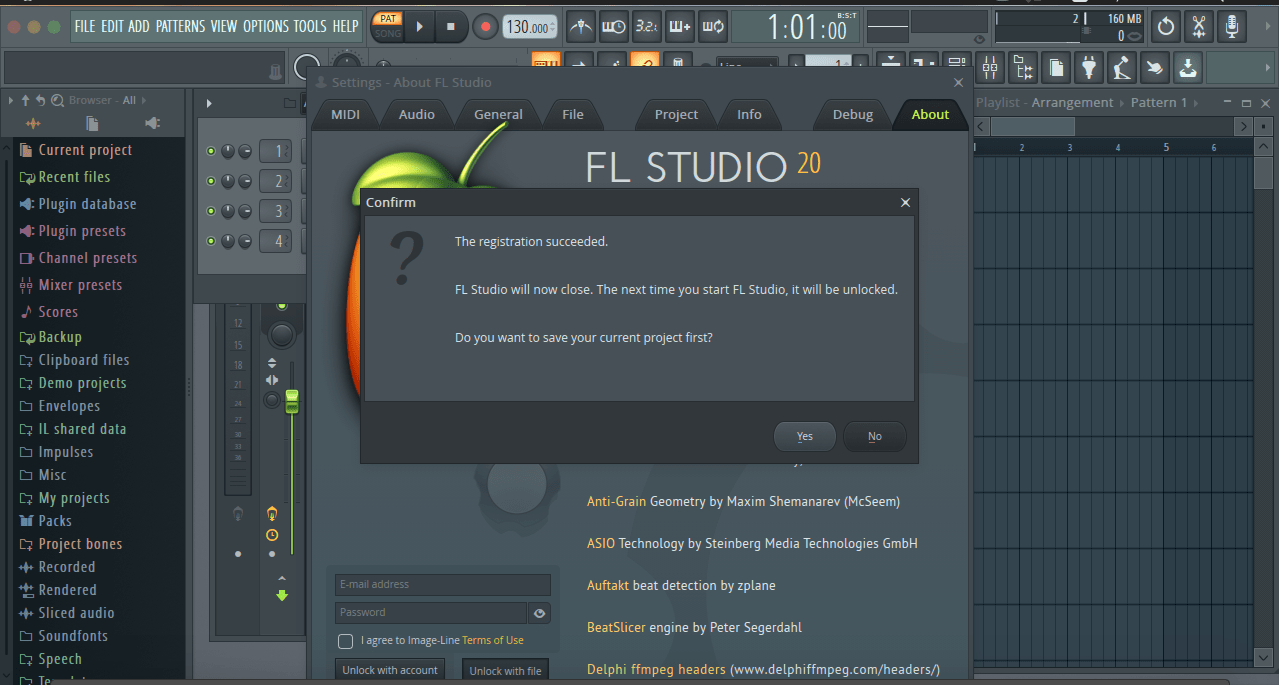Image resolution: width=1279 pixels, height=685 pixels.
Task: Click the browser files filter icon
Action: [x=92, y=123]
